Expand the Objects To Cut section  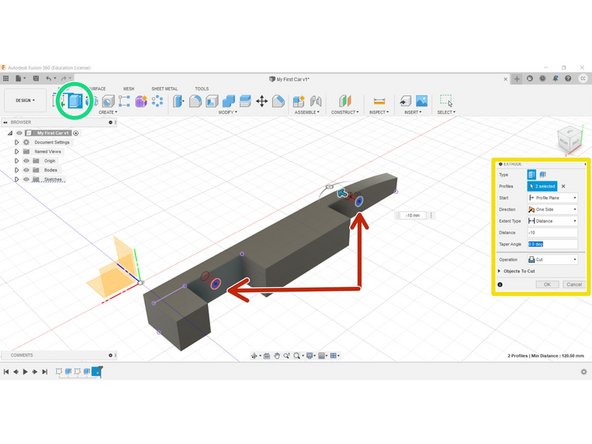point(500,271)
